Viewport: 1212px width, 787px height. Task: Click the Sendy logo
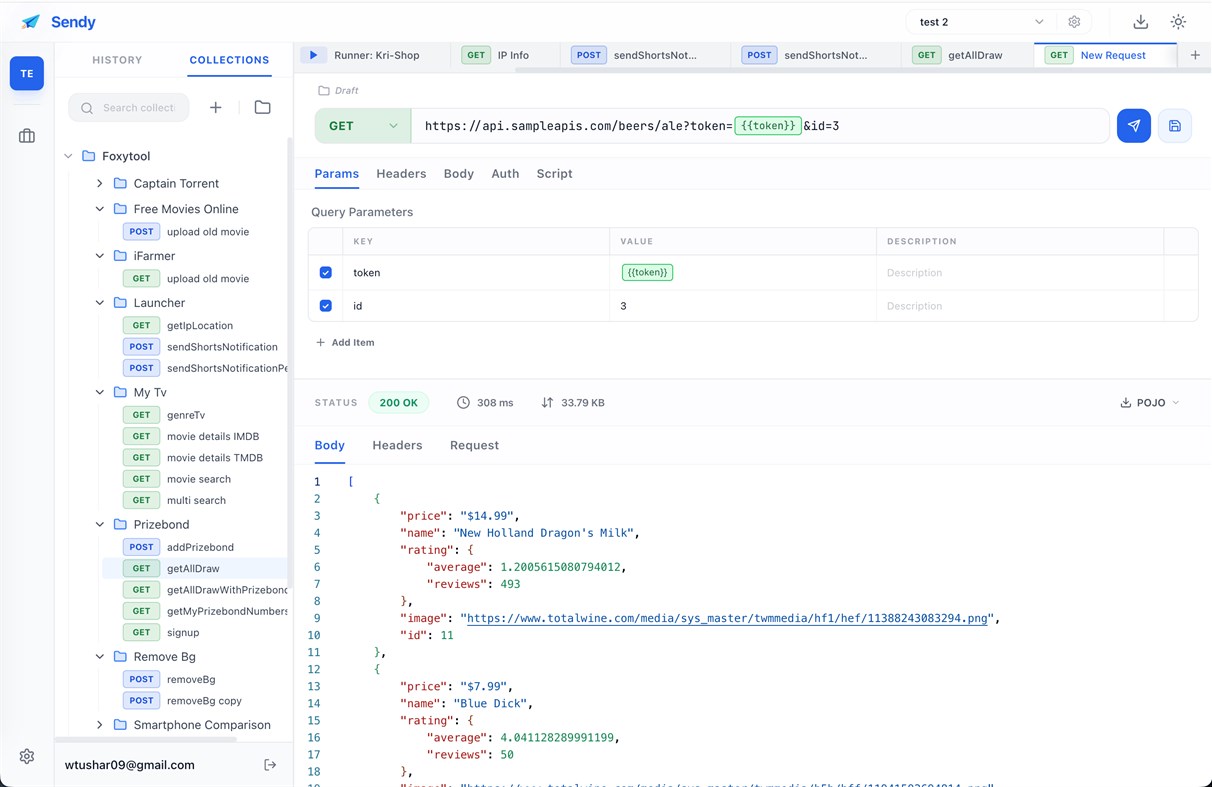click(x=58, y=22)
